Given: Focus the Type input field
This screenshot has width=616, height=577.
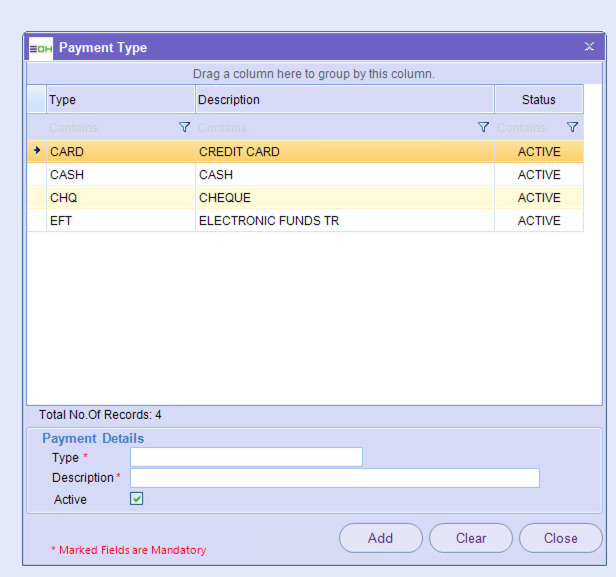Looking at the screenshot, I should pos(246,457).
